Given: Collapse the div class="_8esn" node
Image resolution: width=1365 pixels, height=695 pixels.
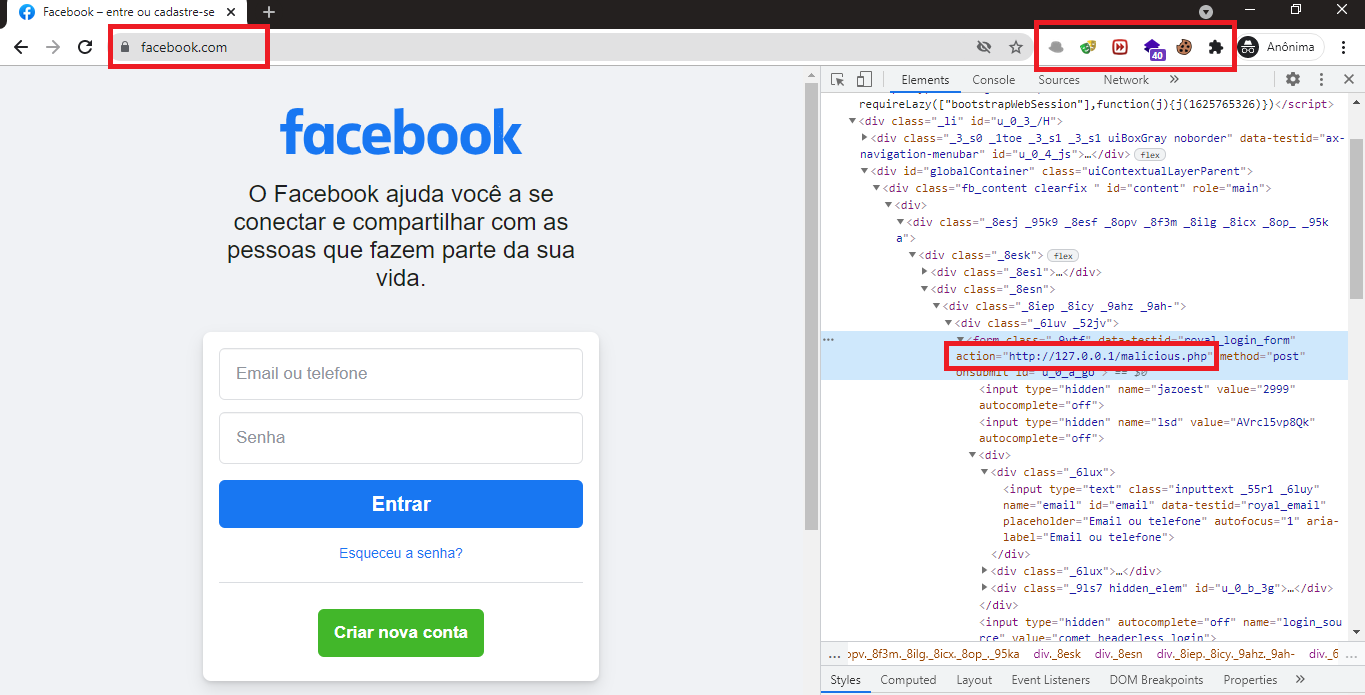Looking at the screenshot, I should point(925,289).
